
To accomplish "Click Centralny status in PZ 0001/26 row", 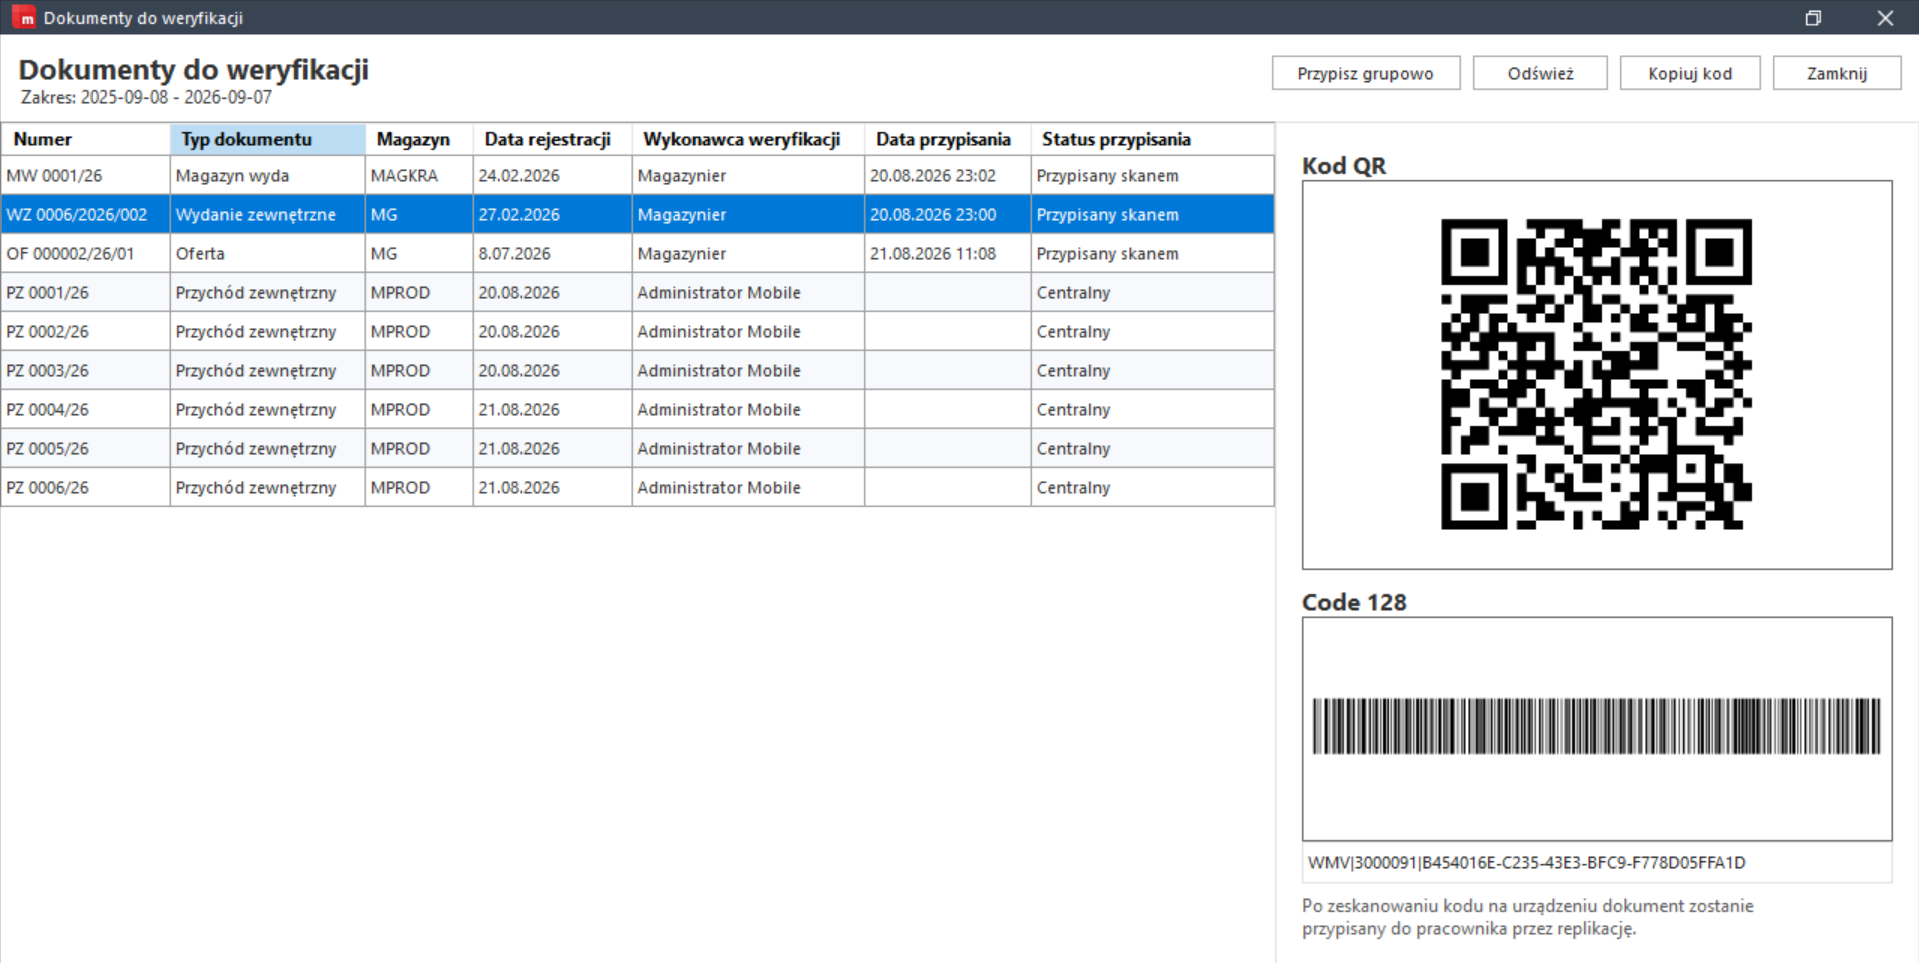I will click(1153, 292).
